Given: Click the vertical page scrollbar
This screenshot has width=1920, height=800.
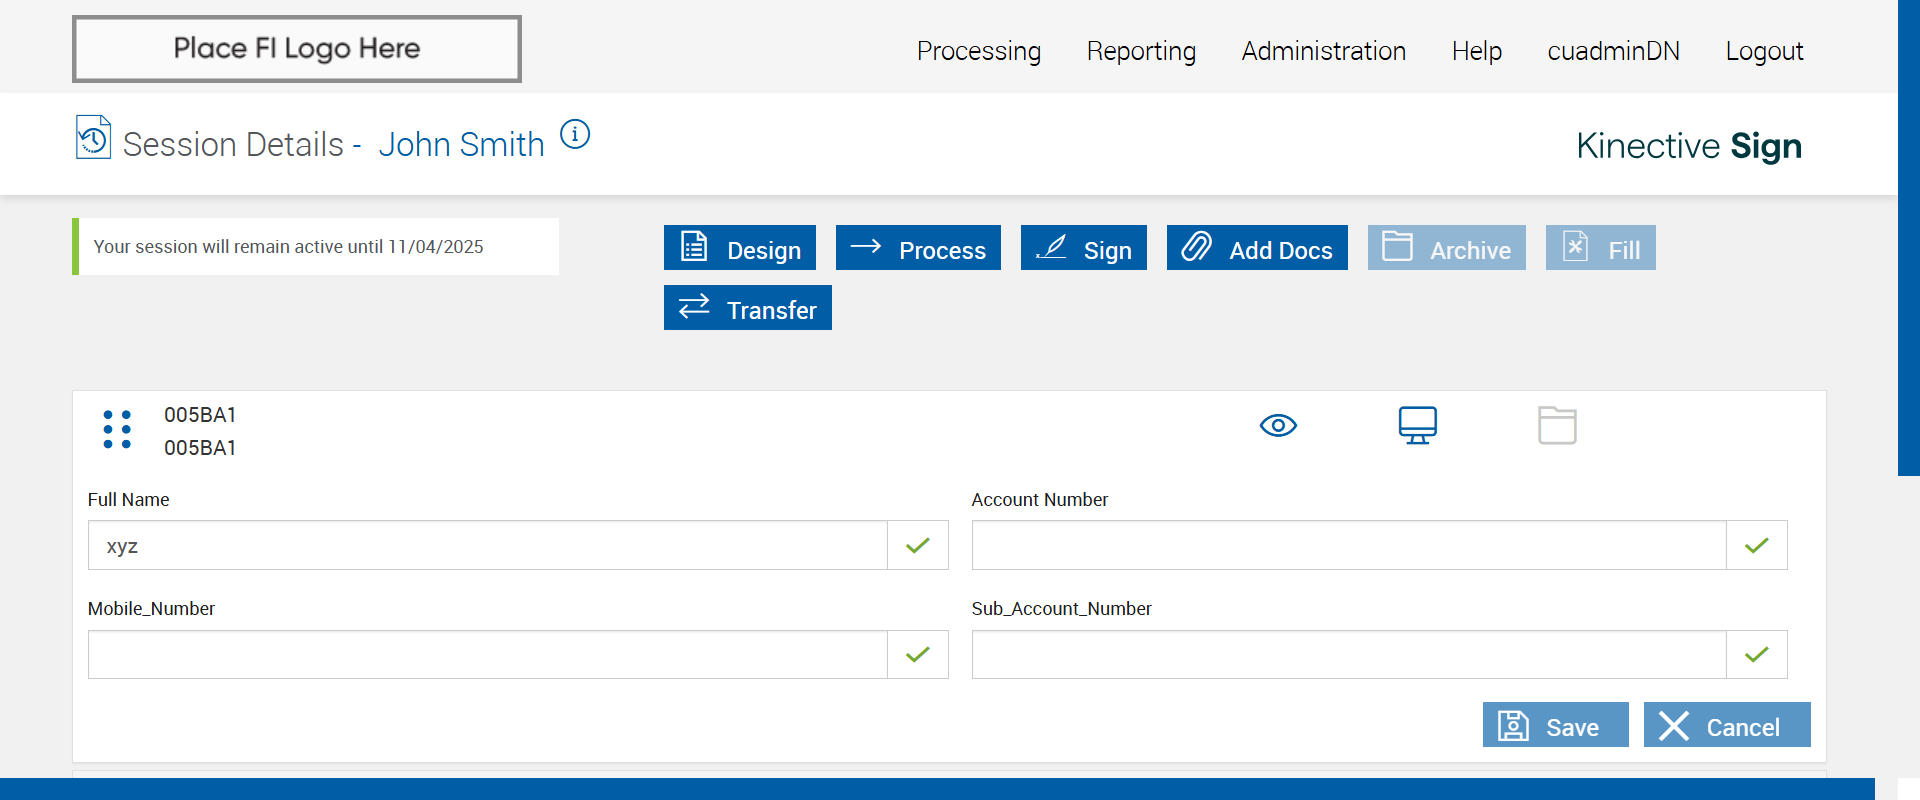Looking at the screenshot, I should (x=1909, y=238).
